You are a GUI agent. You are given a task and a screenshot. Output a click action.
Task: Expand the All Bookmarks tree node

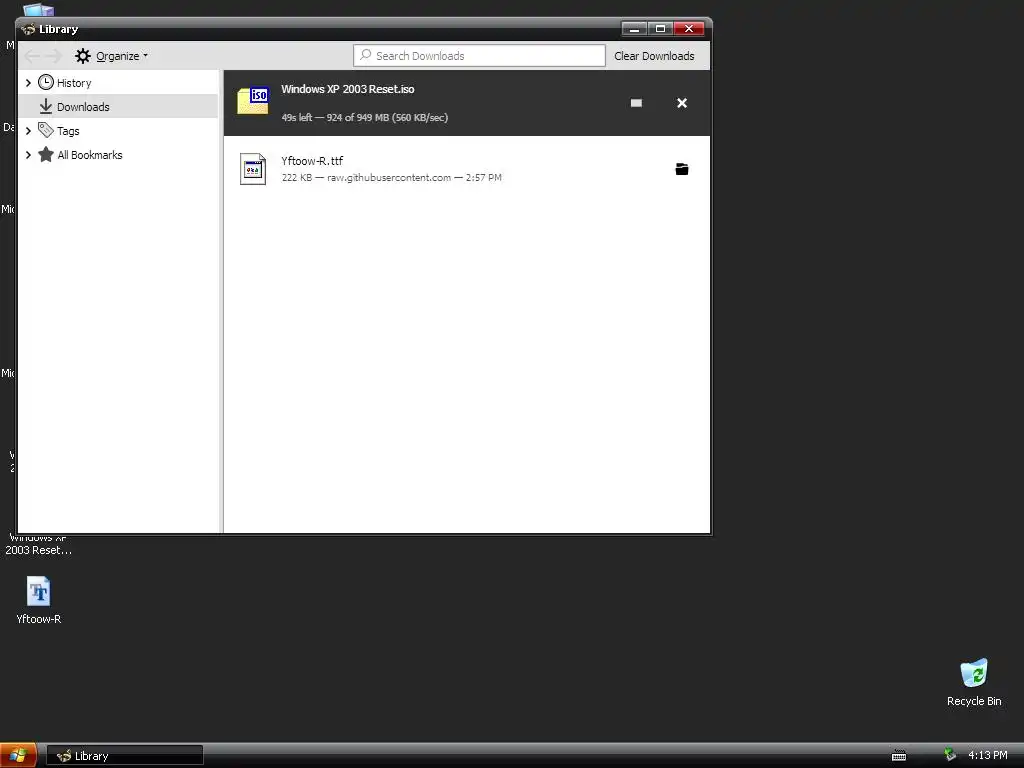[x=28, y=155]
